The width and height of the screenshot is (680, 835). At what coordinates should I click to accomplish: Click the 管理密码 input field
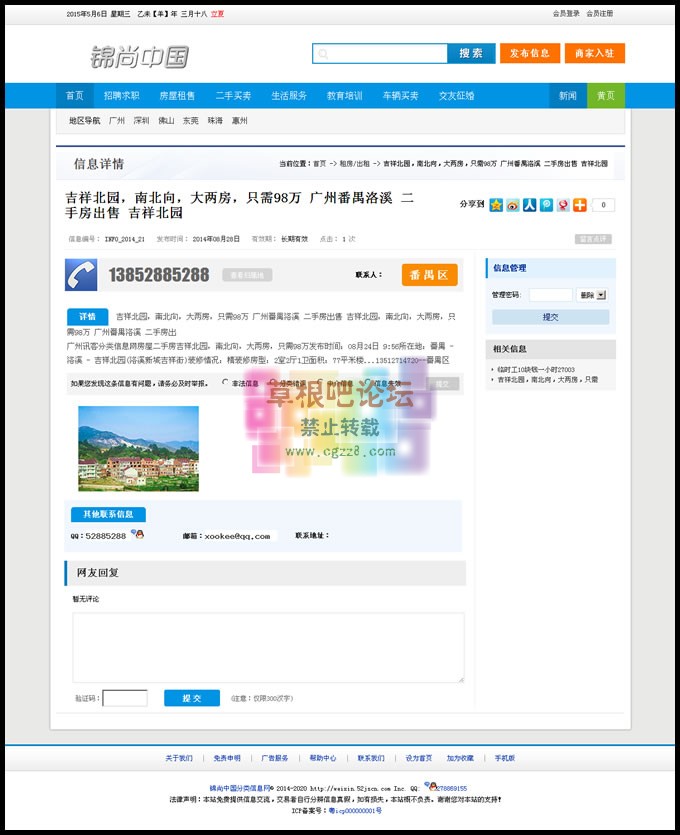click(x=550, y=295)
